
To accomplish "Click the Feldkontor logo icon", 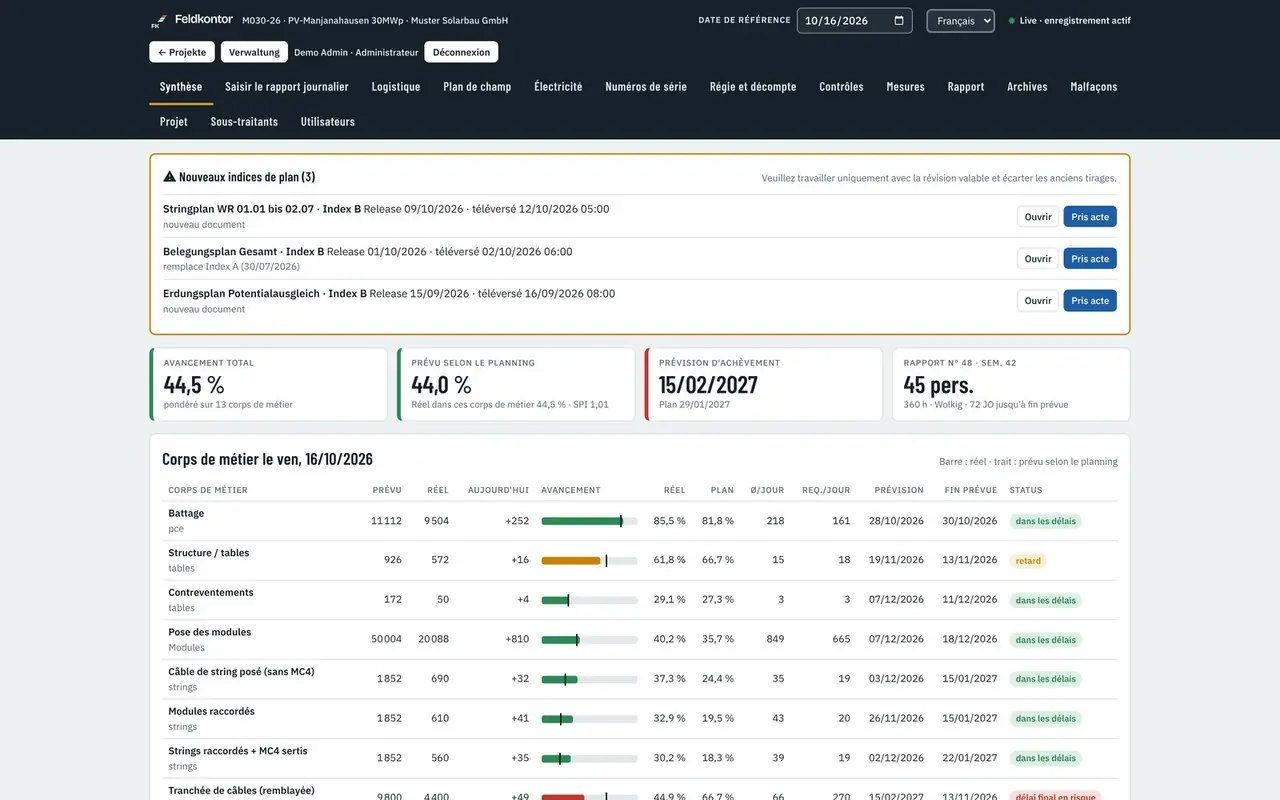I will click(x=158, y=21).
